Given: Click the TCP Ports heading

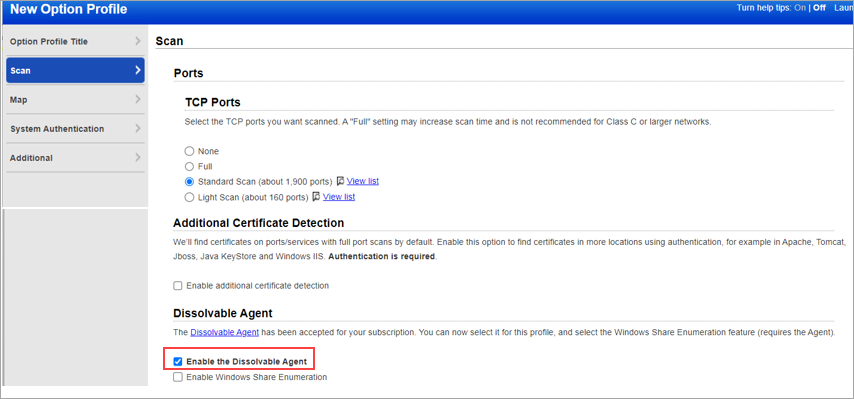Looking at the screenshot, I should coord(213,102).
